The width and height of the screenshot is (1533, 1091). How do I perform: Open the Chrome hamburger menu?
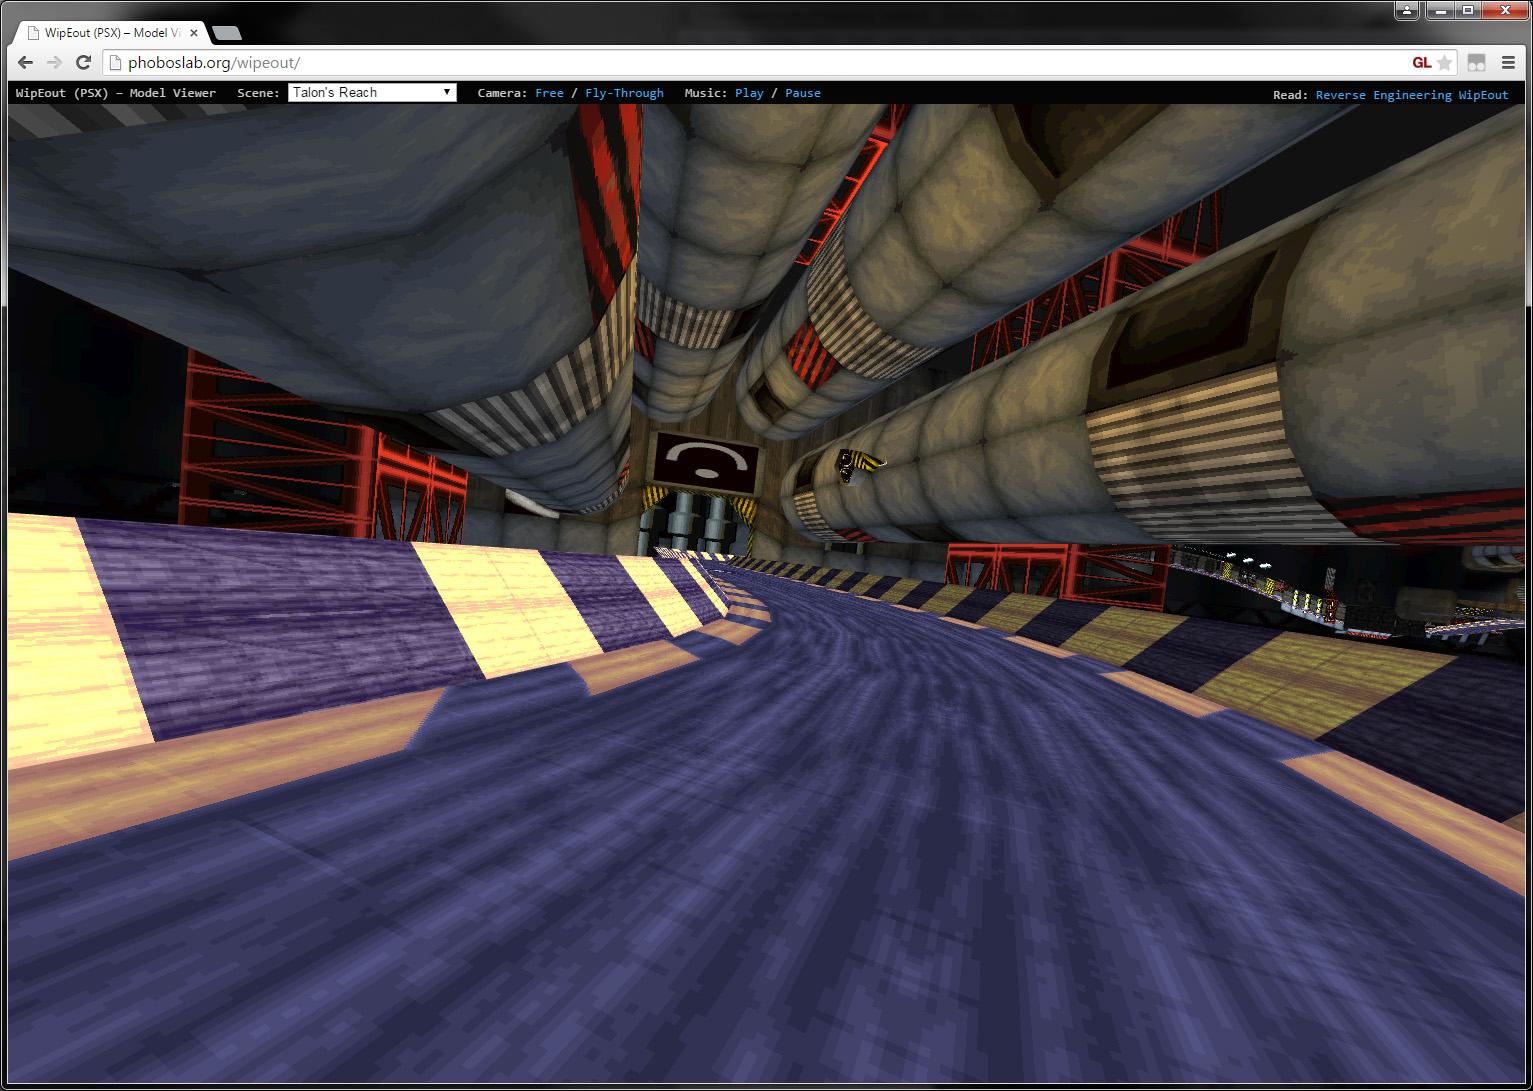pos(1508,62)
